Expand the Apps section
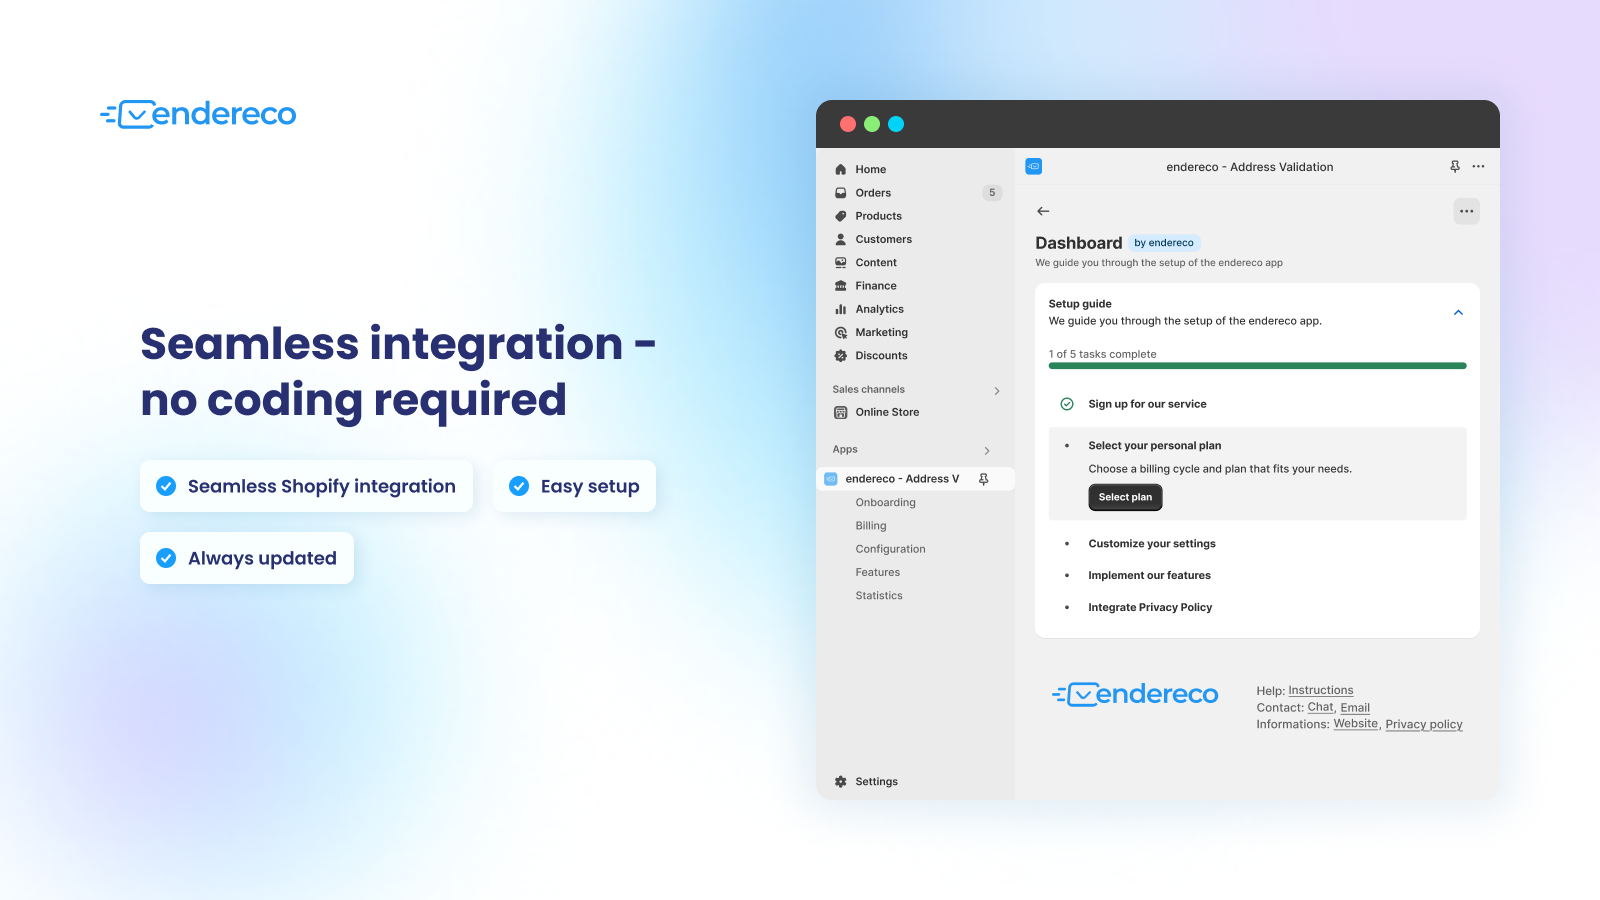Viewport: 1600px width, 900px height. tap(987, 451)
